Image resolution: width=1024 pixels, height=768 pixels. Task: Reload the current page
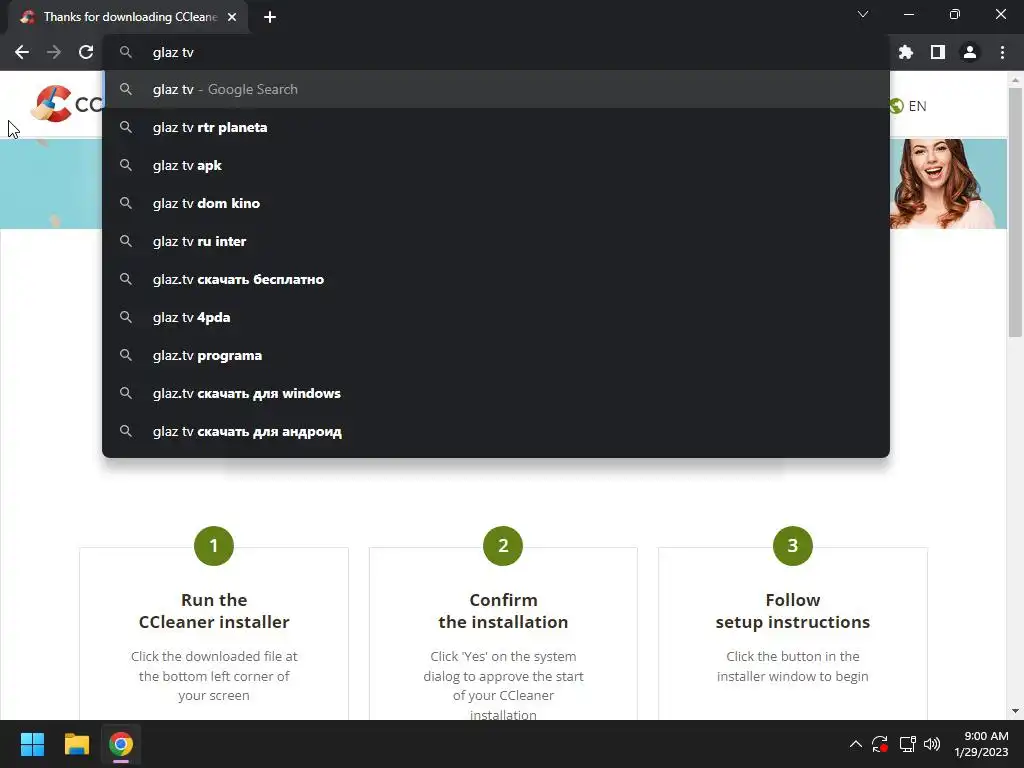[86, 52]
